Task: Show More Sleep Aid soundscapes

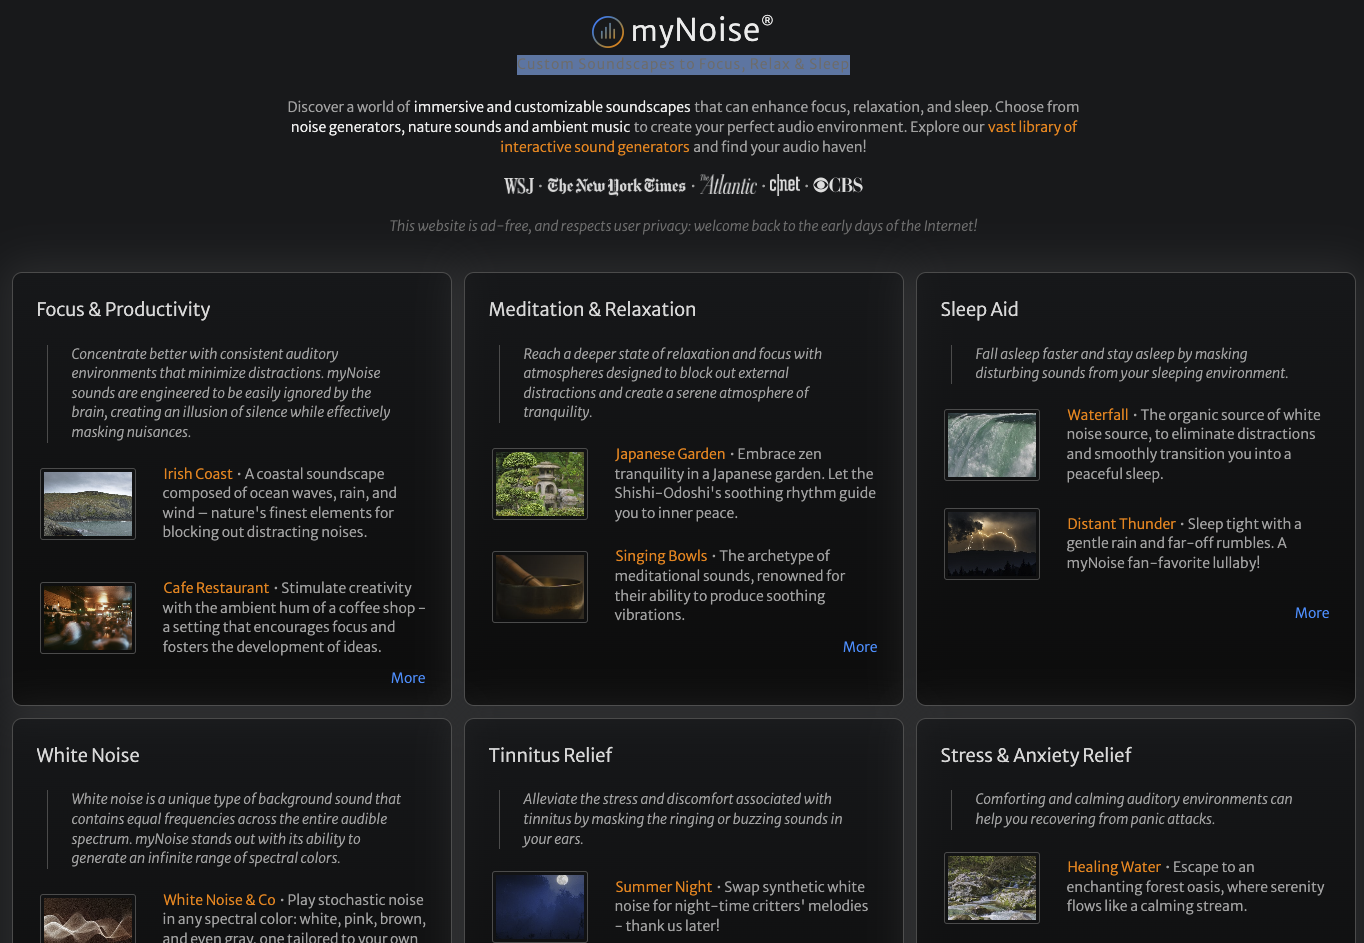Action: click(1312, 613)
